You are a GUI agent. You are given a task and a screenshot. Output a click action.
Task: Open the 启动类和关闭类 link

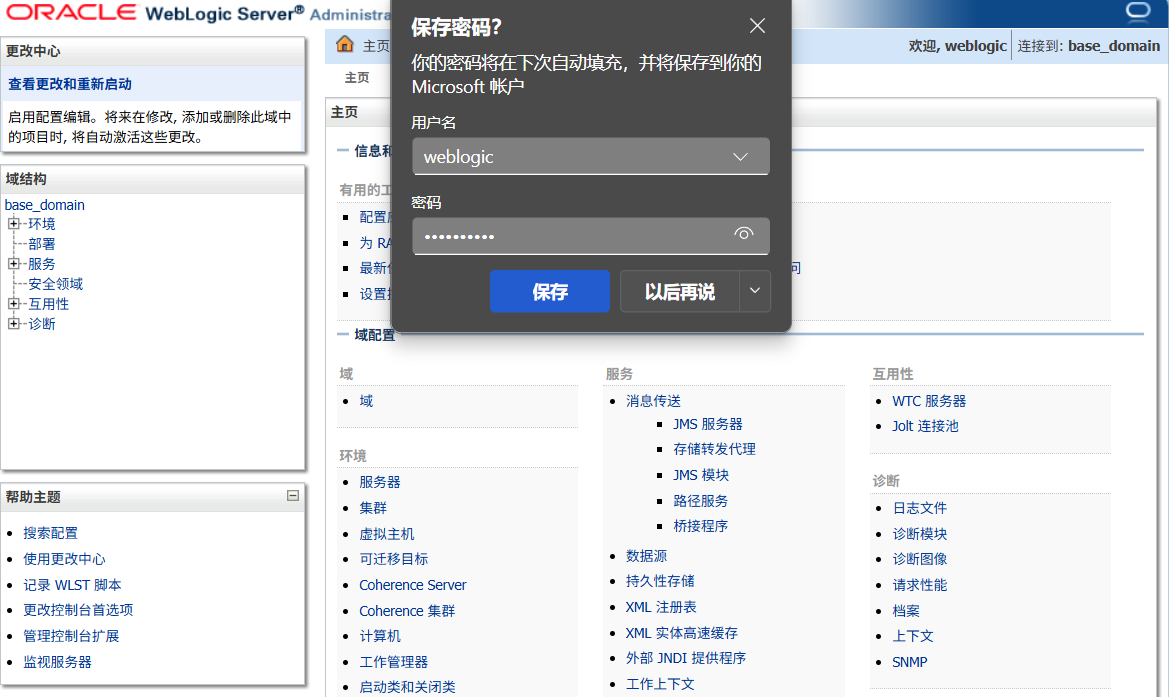pos(408,687)
